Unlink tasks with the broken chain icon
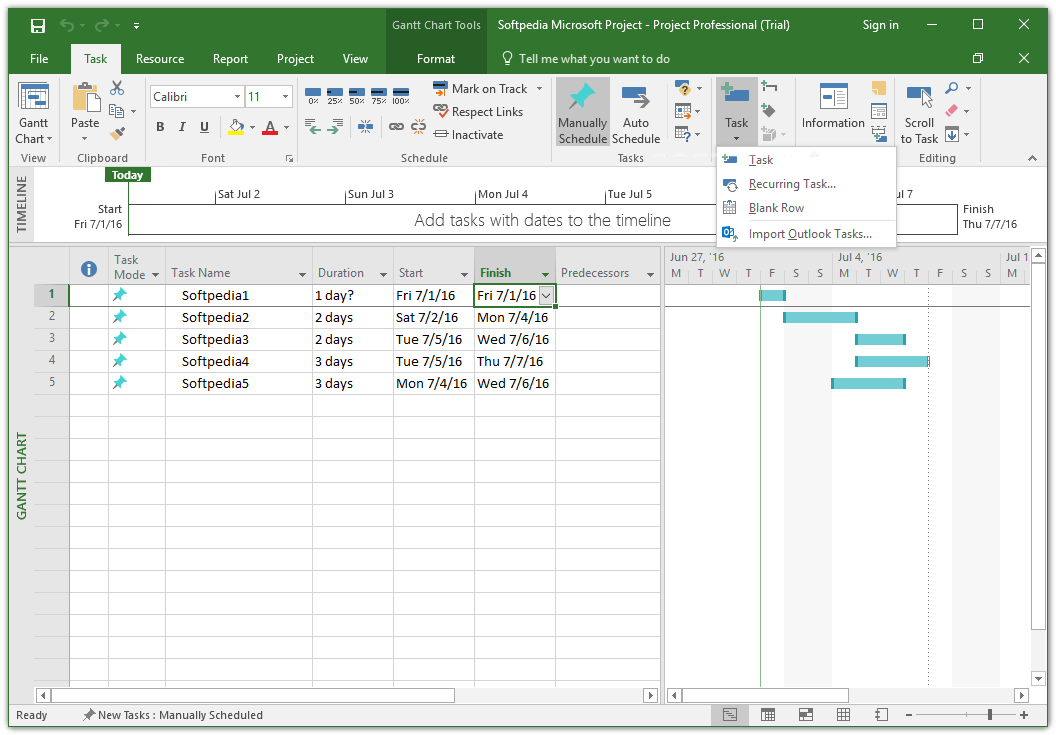Image resolution: width=1056 pixels, height=735 pixels. coord(418,126)
